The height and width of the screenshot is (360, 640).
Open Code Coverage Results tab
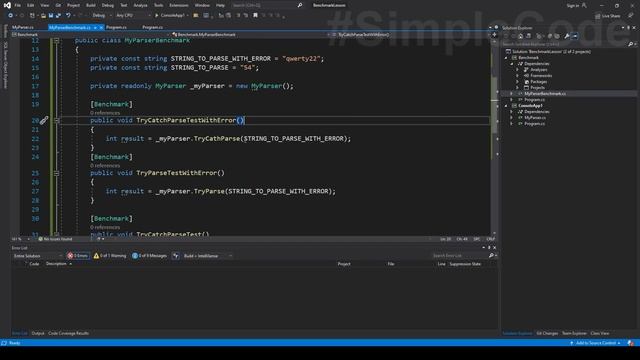coord(68,333)
